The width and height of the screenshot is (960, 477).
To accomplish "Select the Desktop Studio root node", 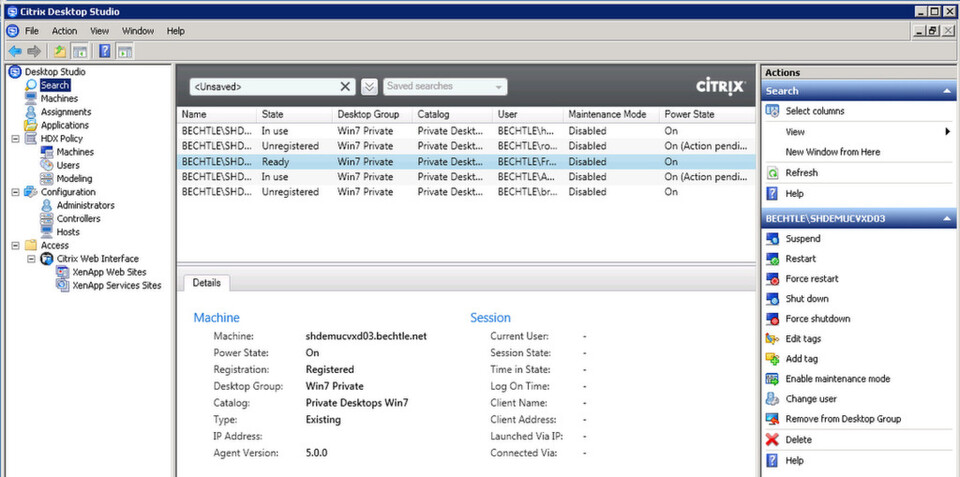I will coord(55,72).
